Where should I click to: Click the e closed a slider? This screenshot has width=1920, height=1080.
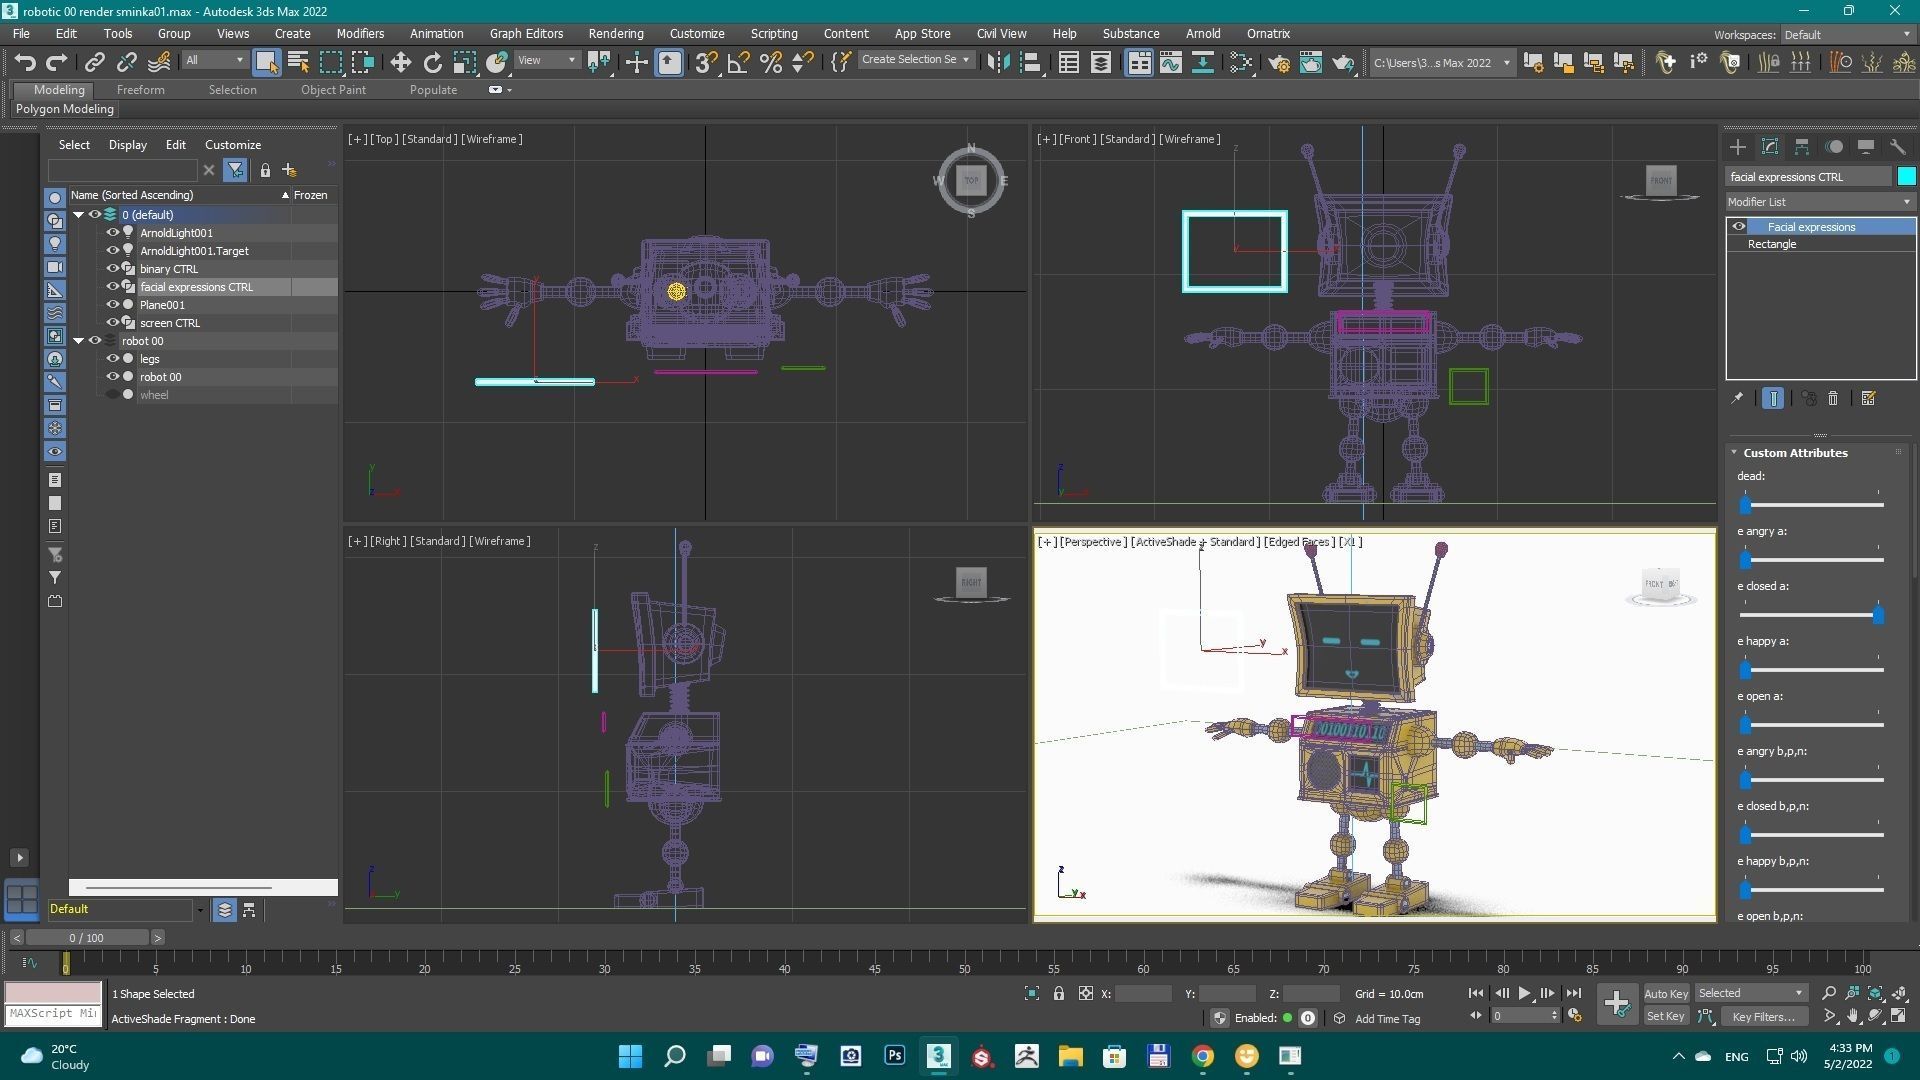(1812, 615)
